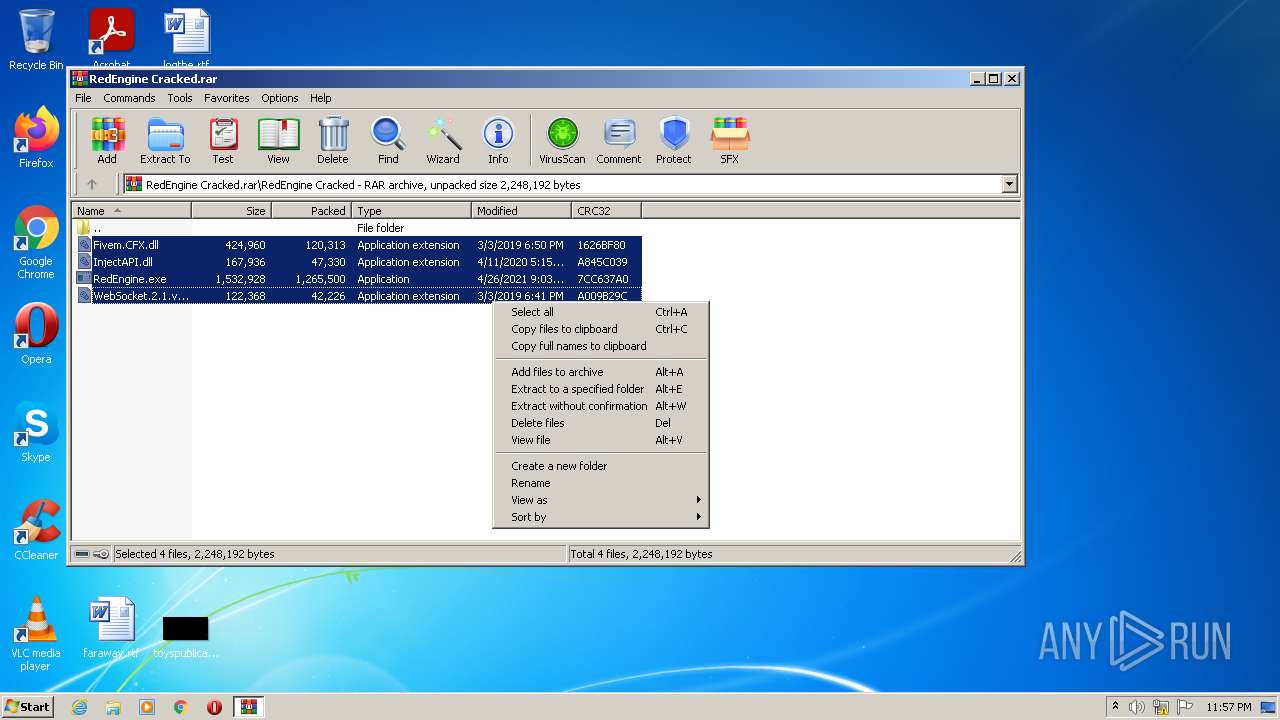Click the Delete toolbar icon

[x=333, y=141]
